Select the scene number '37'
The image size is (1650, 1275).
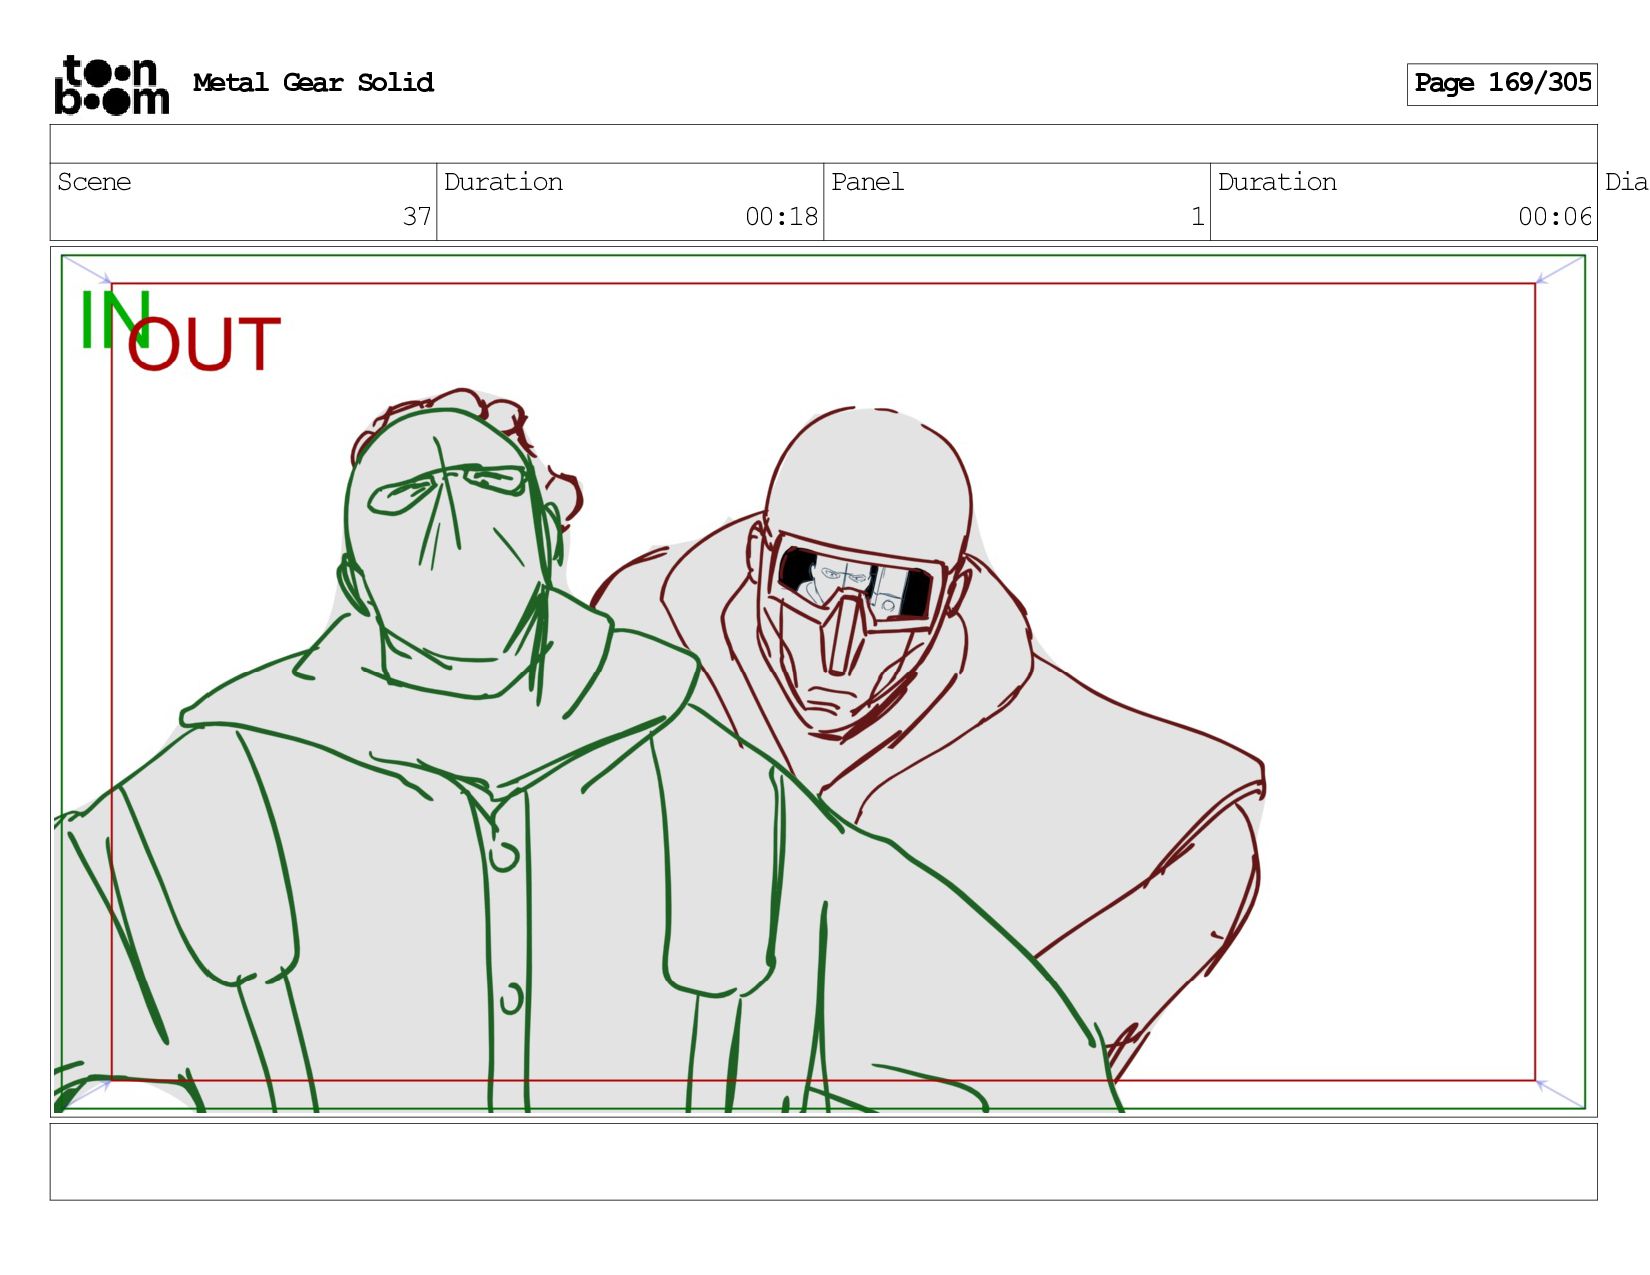[417, 216]
